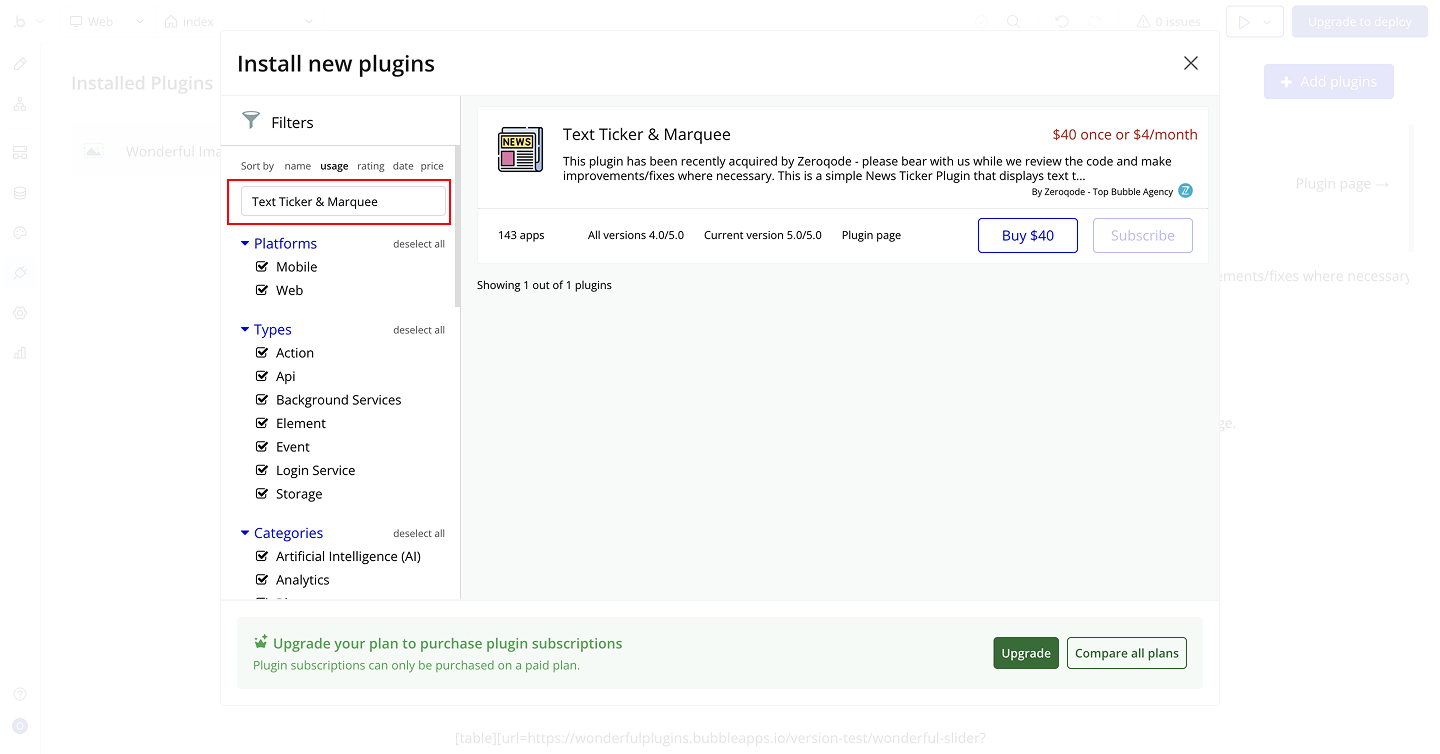Screen dimensions: 1440x754
Task: Open the Workflow tab icon in sidebar
Action: tap(20, 104)
